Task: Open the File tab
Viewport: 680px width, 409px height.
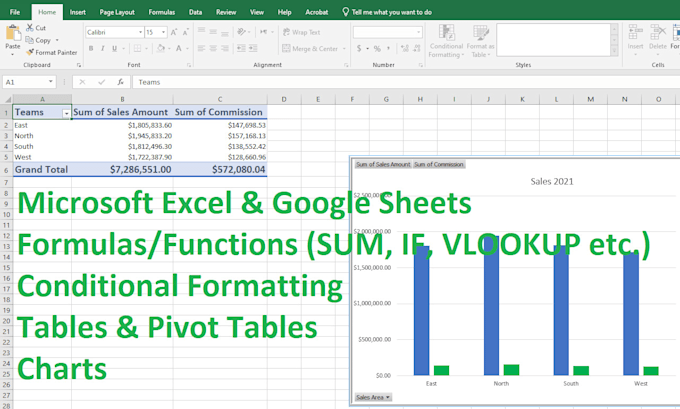Action: pyautogui.click(x=15, y=12)
